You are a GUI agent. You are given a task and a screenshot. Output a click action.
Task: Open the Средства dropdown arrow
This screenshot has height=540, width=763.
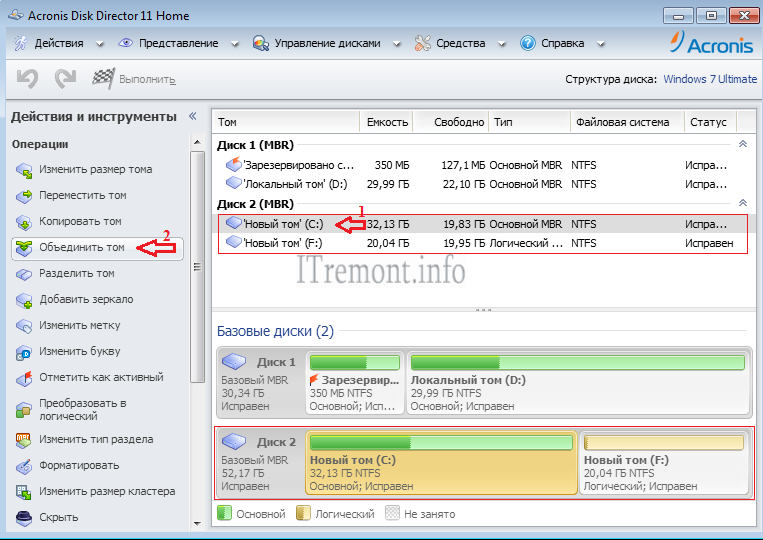tap(502, 44)
